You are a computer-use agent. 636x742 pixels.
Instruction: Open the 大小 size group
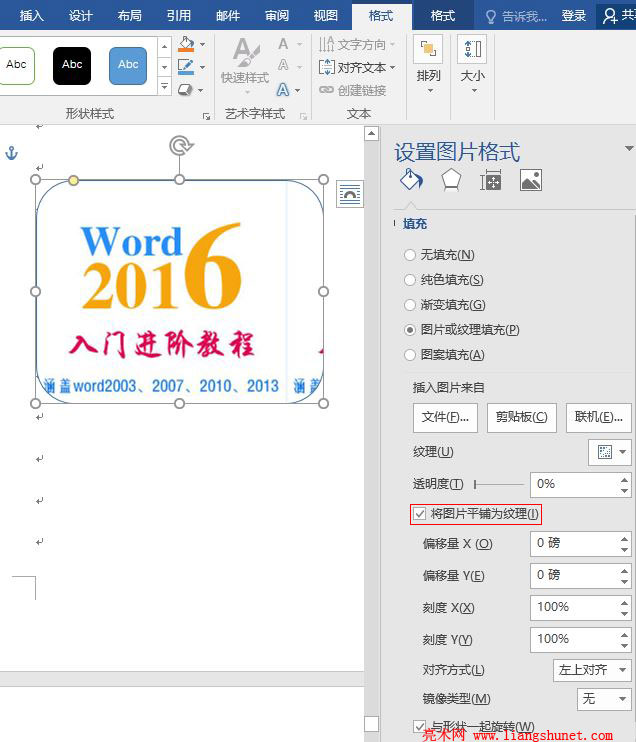(472, 65)
